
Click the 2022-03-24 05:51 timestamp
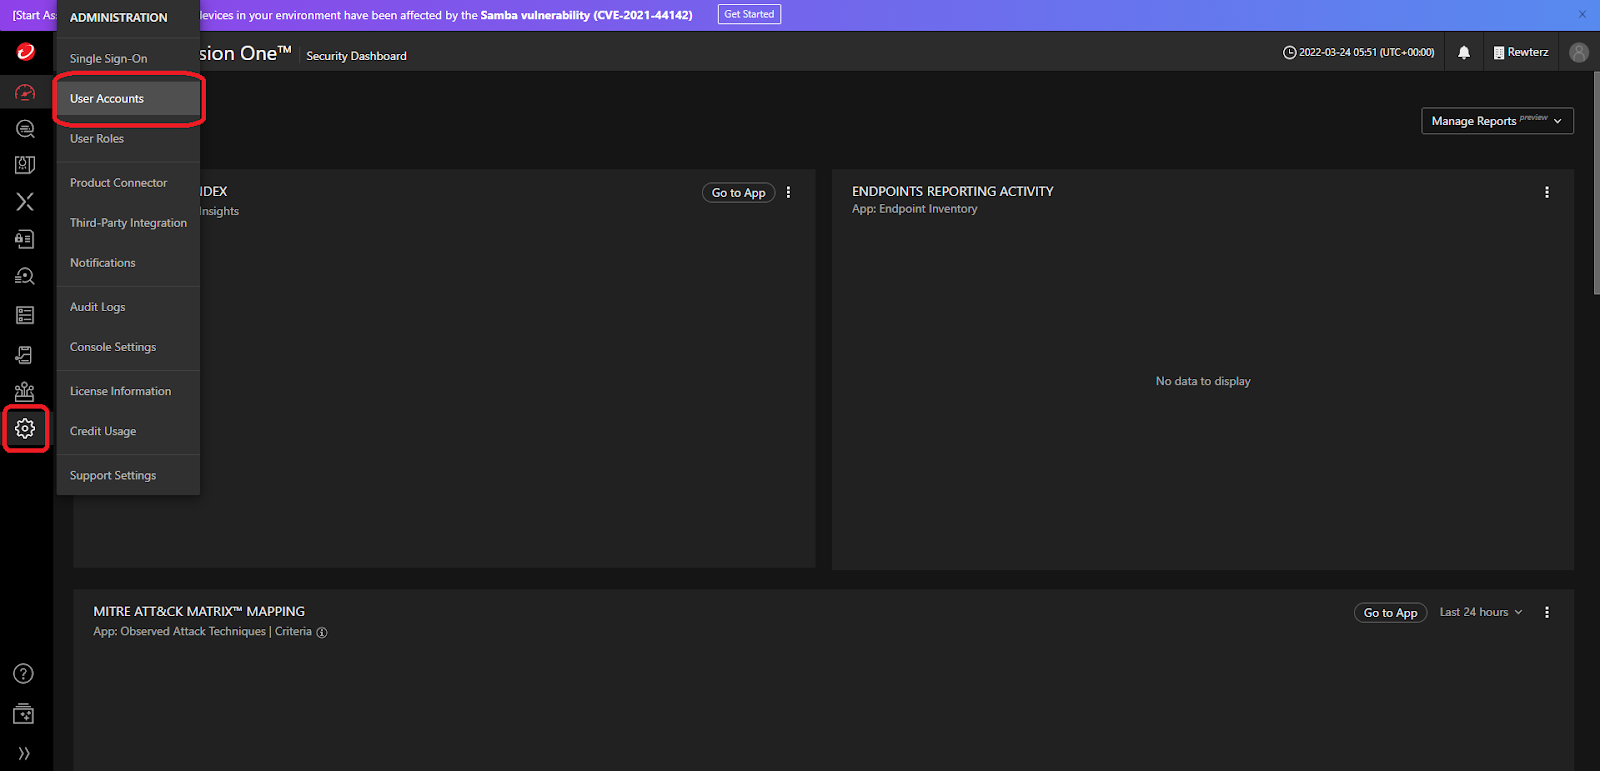(1366, 53)
